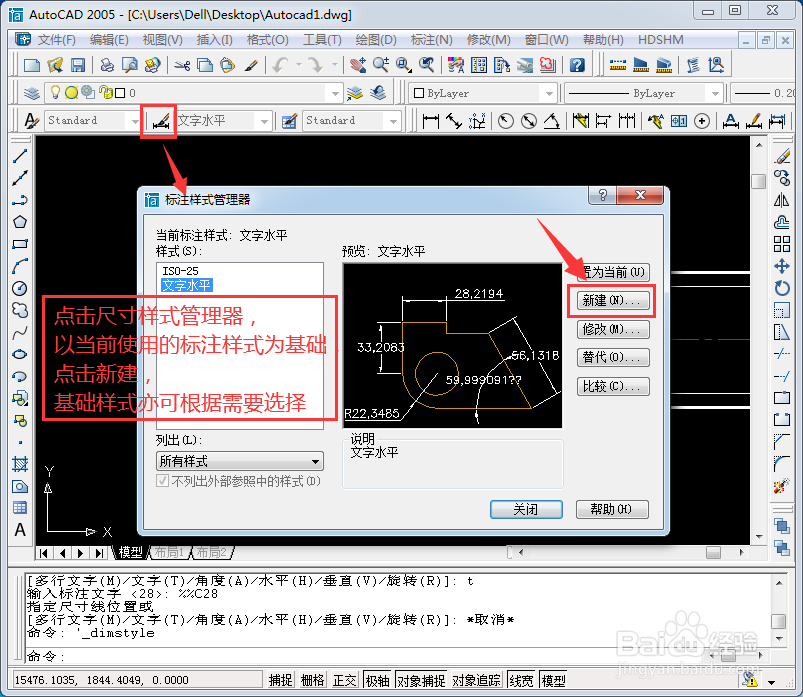Click the 关闭 button
The height and width of the screenshot is (697, 803).
click(x=526, y=510)
